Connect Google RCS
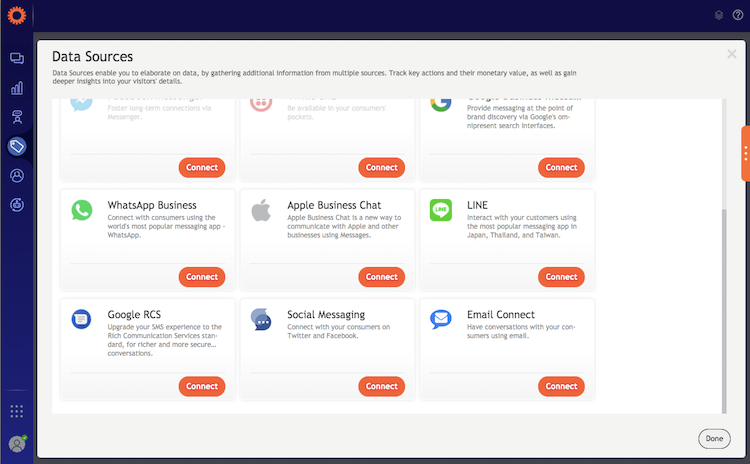750x464 pixels. pos(202,387)
